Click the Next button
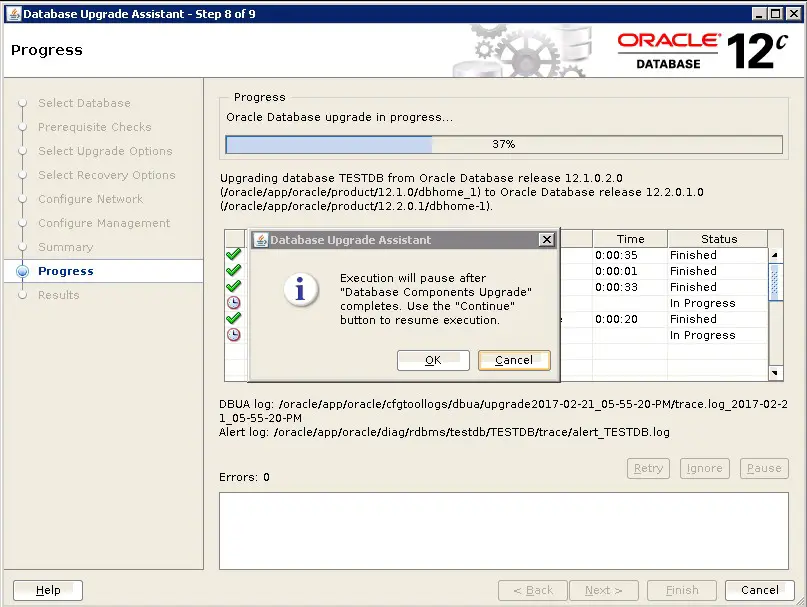The image size is (807, 607). tap(604, 590)
